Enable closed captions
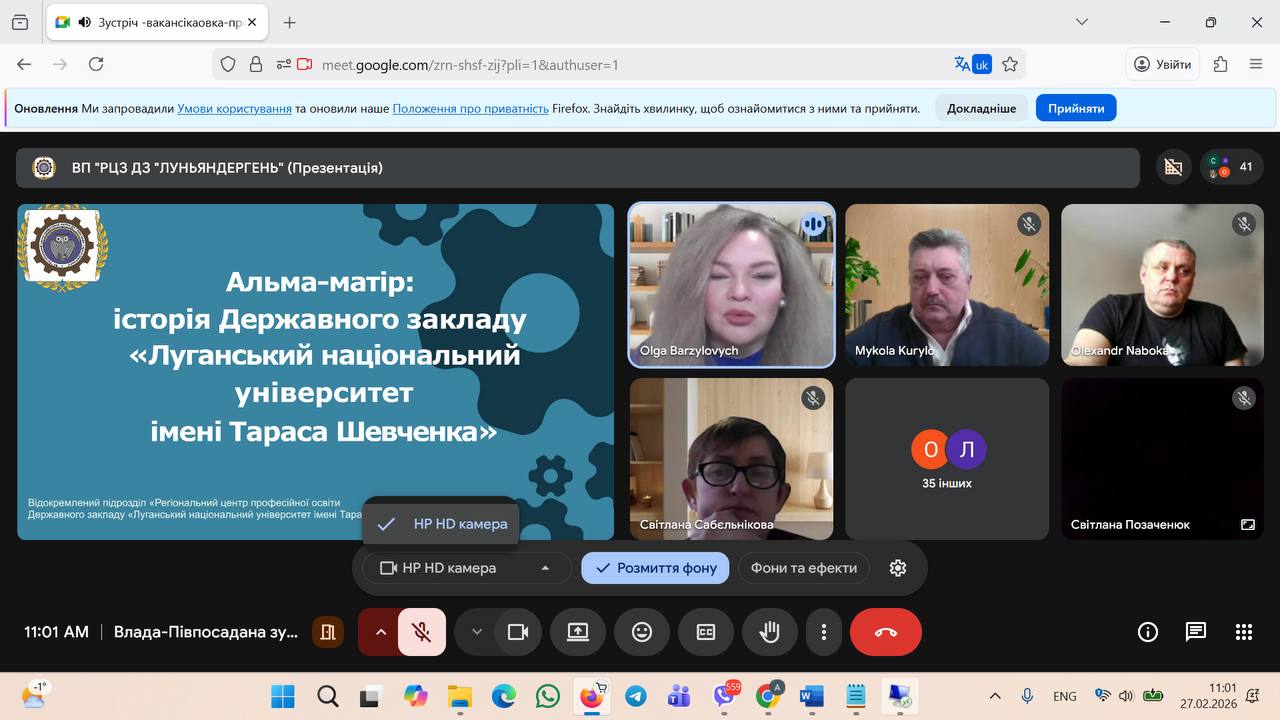 tap(706, 632)
